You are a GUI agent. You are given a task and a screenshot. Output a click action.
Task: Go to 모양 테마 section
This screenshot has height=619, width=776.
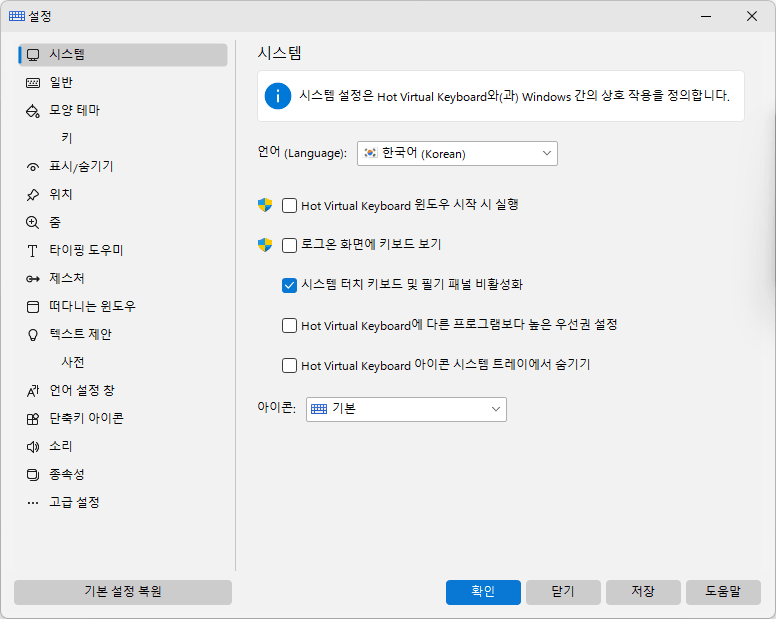point(123,111)
